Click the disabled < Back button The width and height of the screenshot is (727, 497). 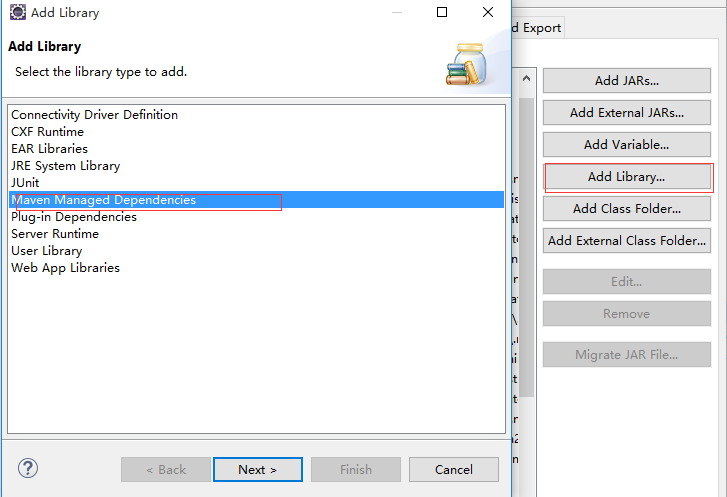(166, 470)
